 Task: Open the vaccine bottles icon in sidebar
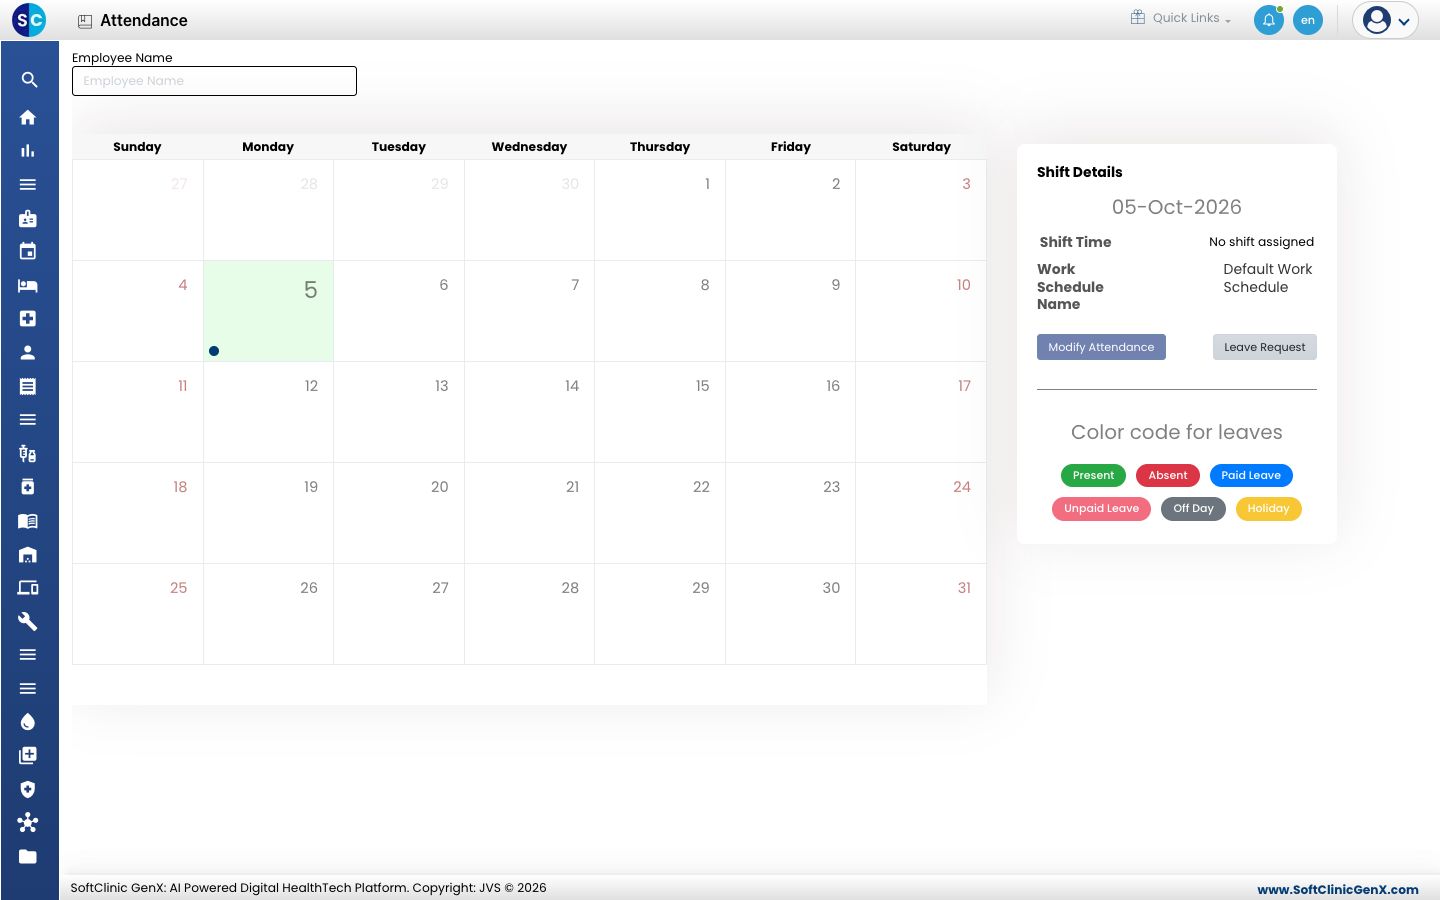pos(28,453)
